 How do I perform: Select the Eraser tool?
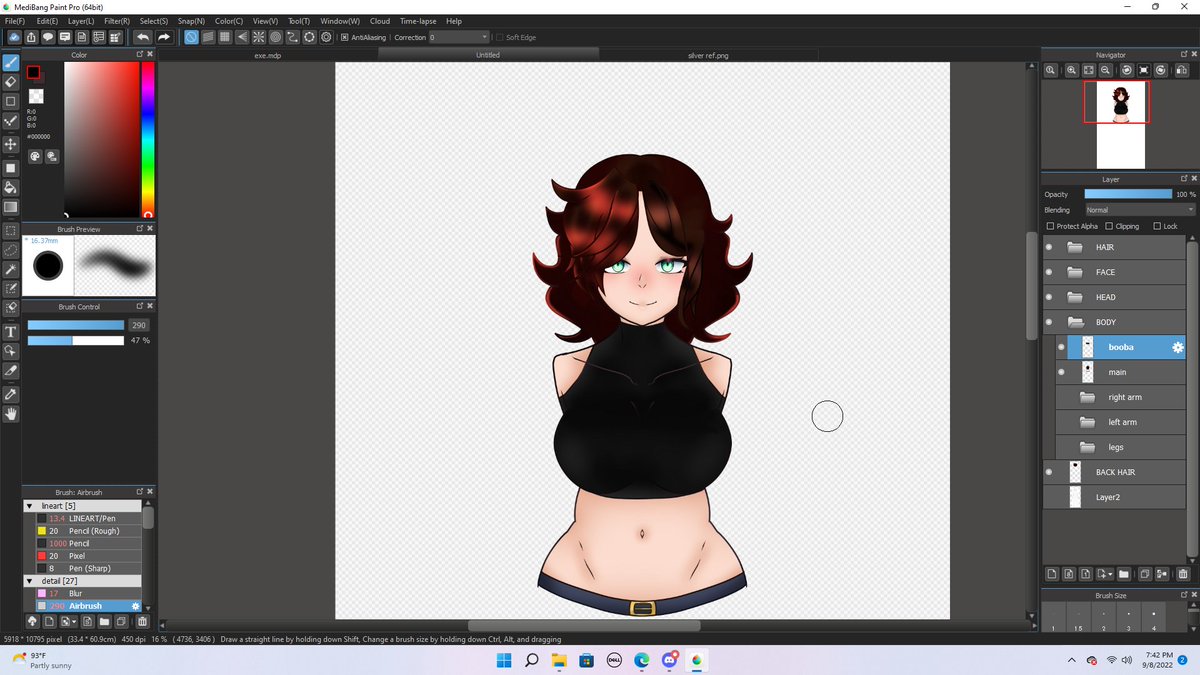pyautogui.click(x=11, y=82)
